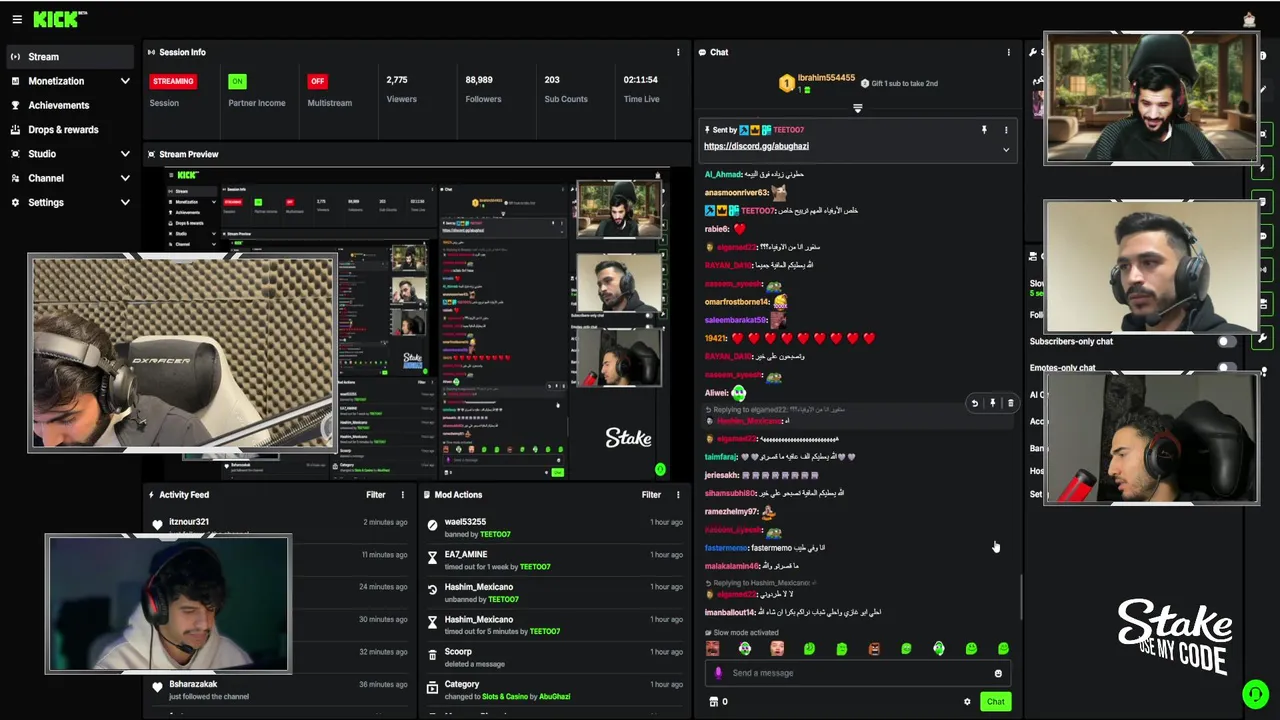Click the ban icon next to wael53255
This screenshot has height=720, width=1280.
tap(433, 525)
